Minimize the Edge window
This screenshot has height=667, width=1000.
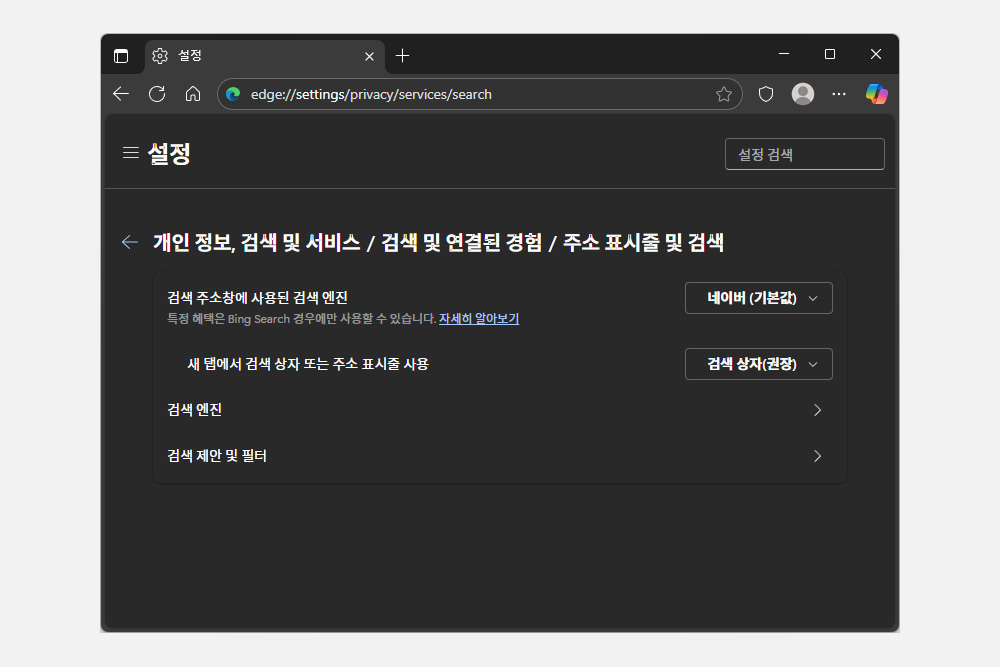pos(784,54)
